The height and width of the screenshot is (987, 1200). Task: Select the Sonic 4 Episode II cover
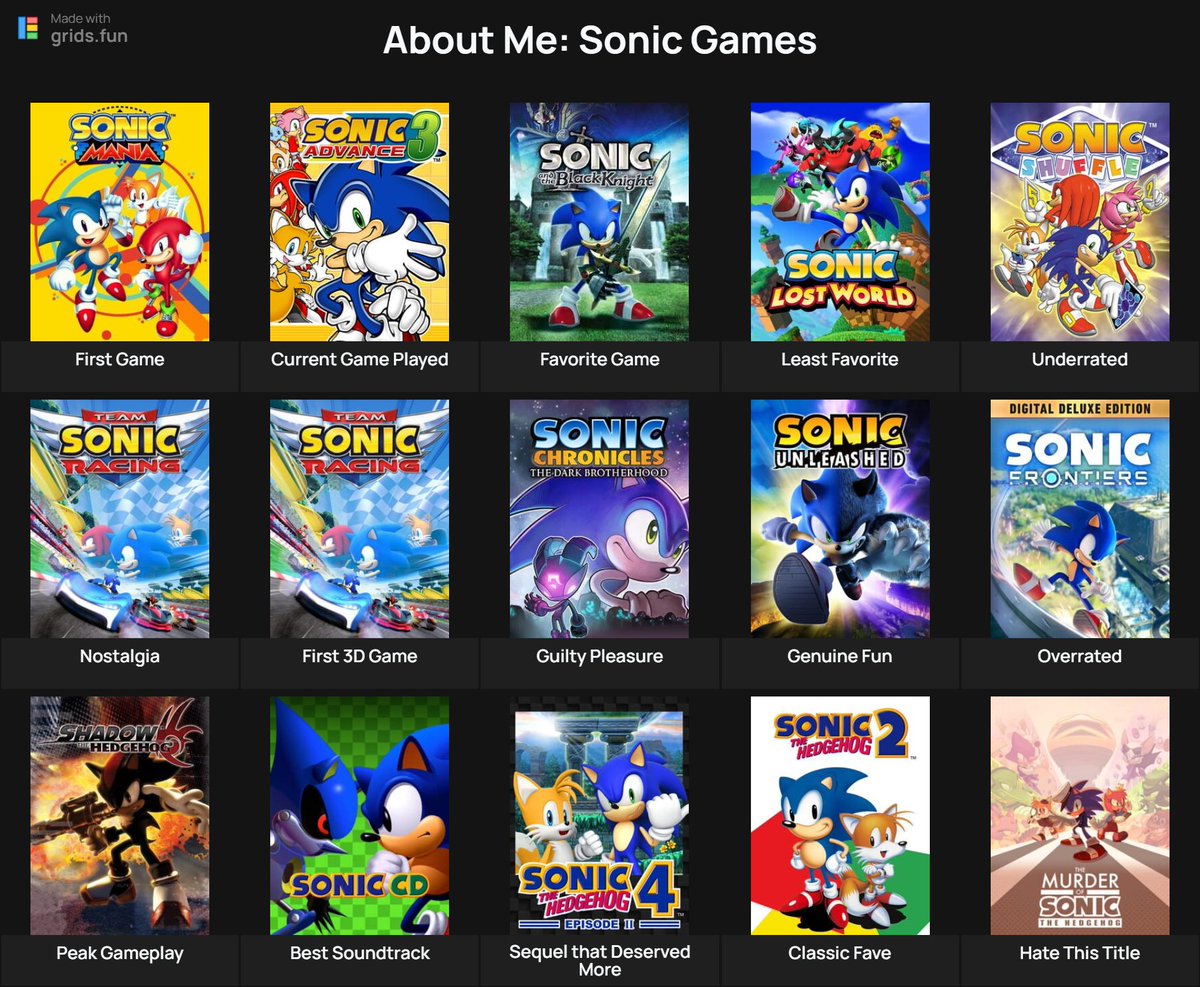click(x=600, y=816)
